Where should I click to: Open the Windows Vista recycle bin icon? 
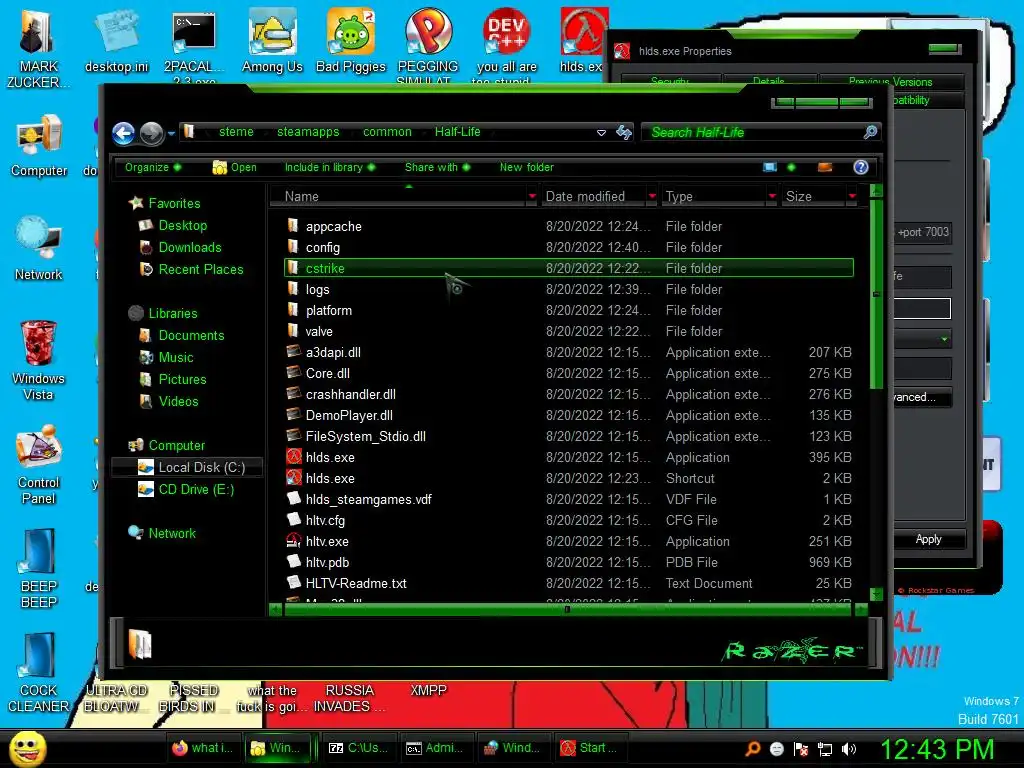pos(39,360)
